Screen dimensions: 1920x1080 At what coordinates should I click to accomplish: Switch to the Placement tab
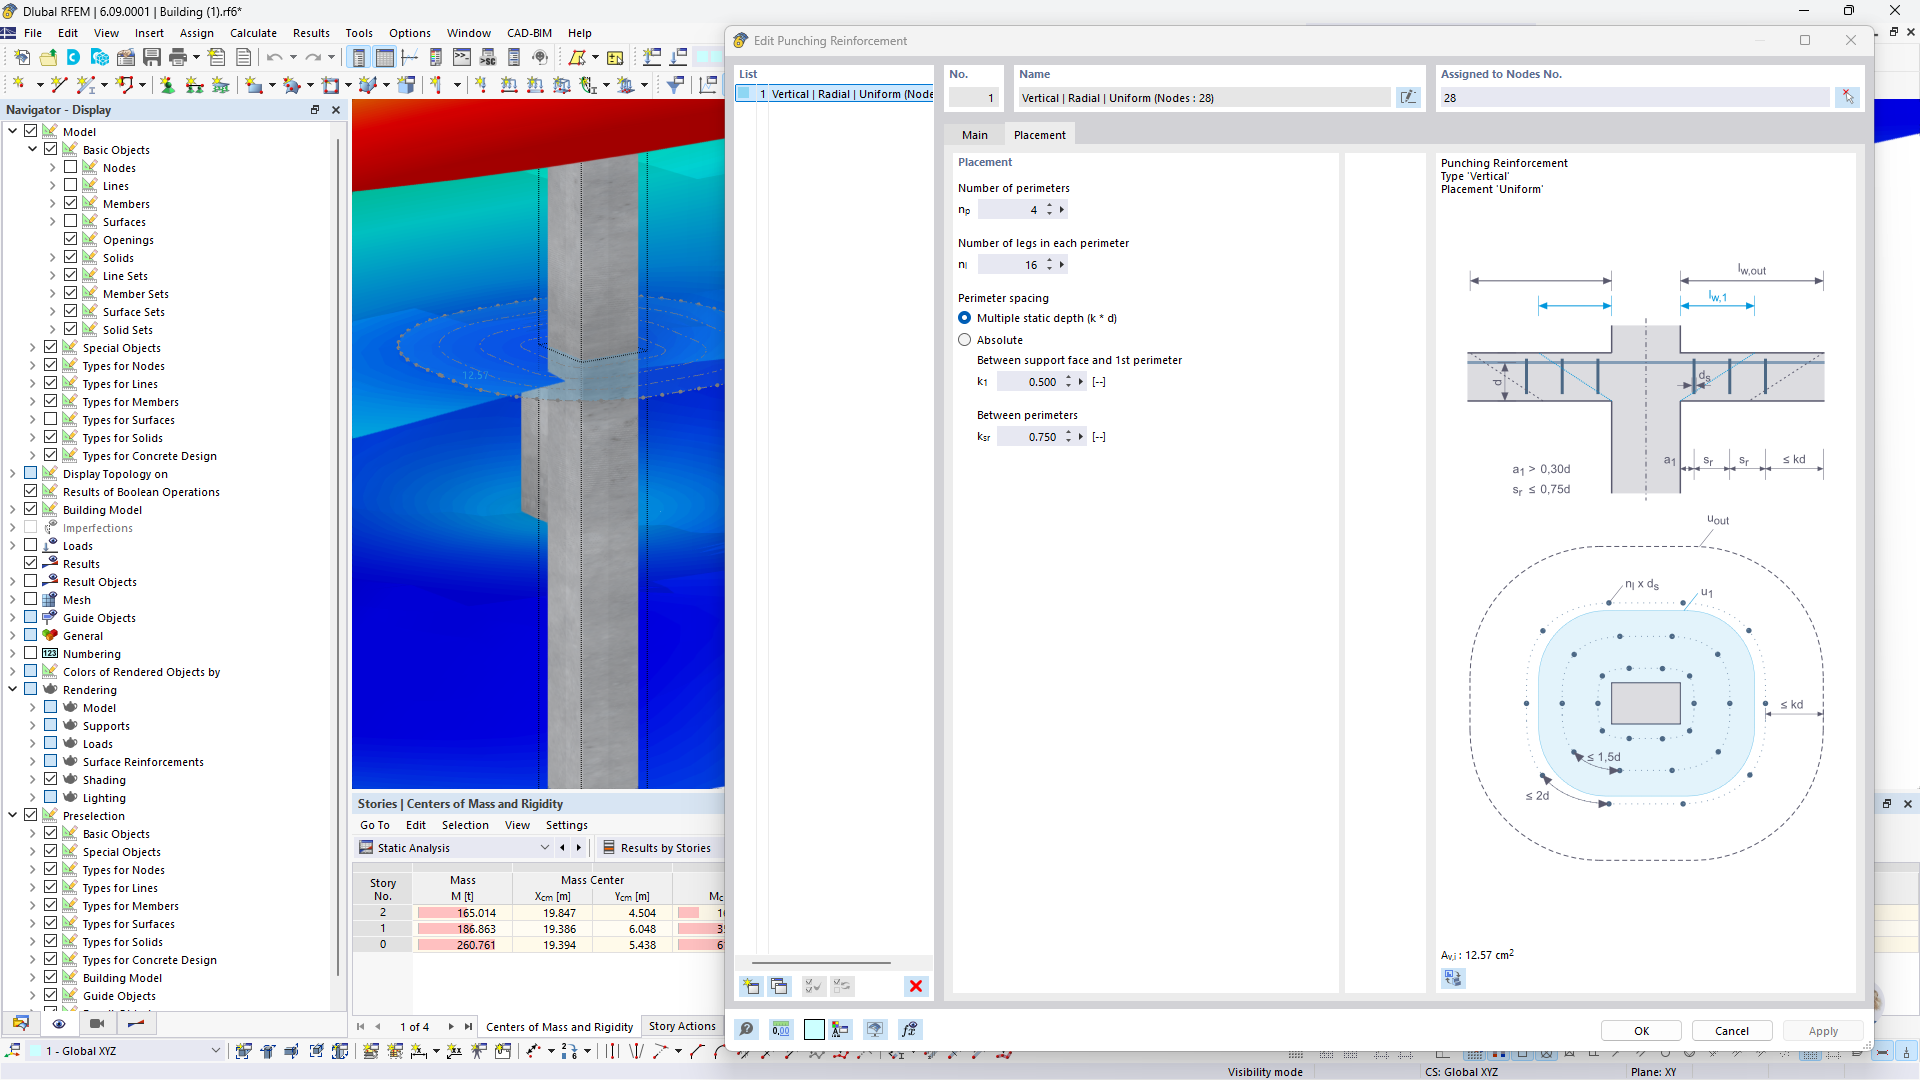point(1040,135)
